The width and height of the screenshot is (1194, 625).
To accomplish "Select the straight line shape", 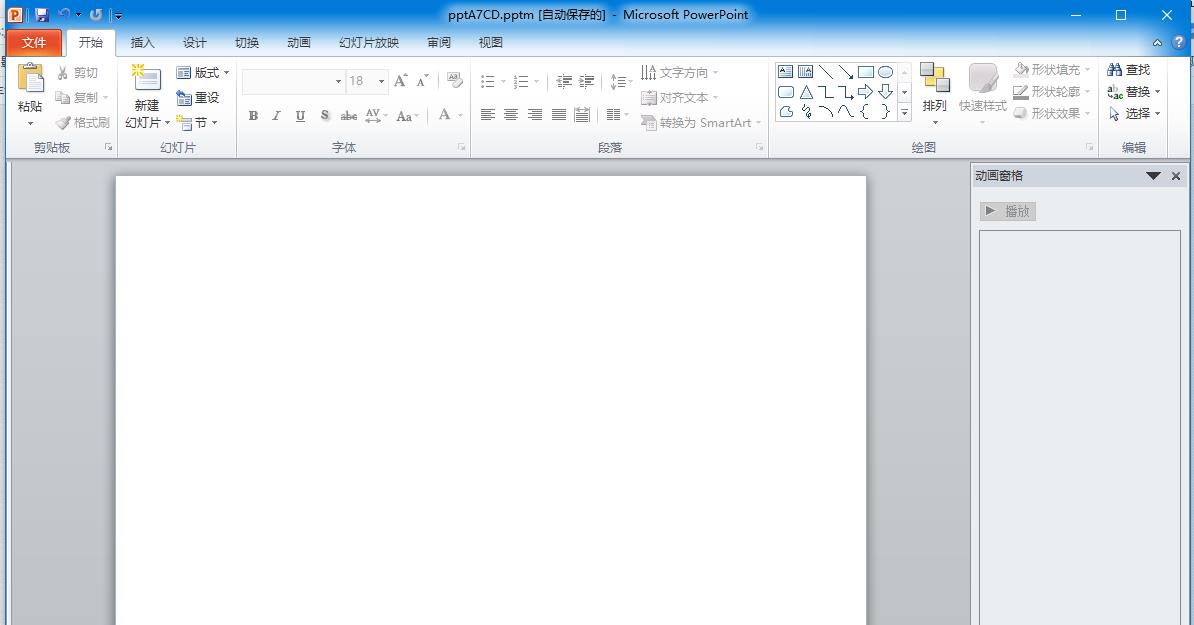I will tap(825, 72).
